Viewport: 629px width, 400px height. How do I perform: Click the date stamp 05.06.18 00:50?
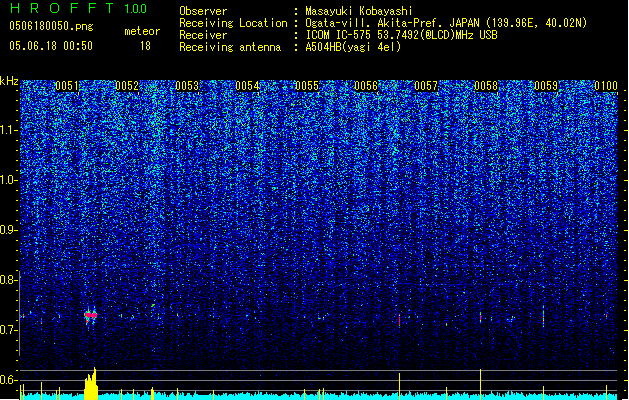pyautogui.click(x=51, y=46)
